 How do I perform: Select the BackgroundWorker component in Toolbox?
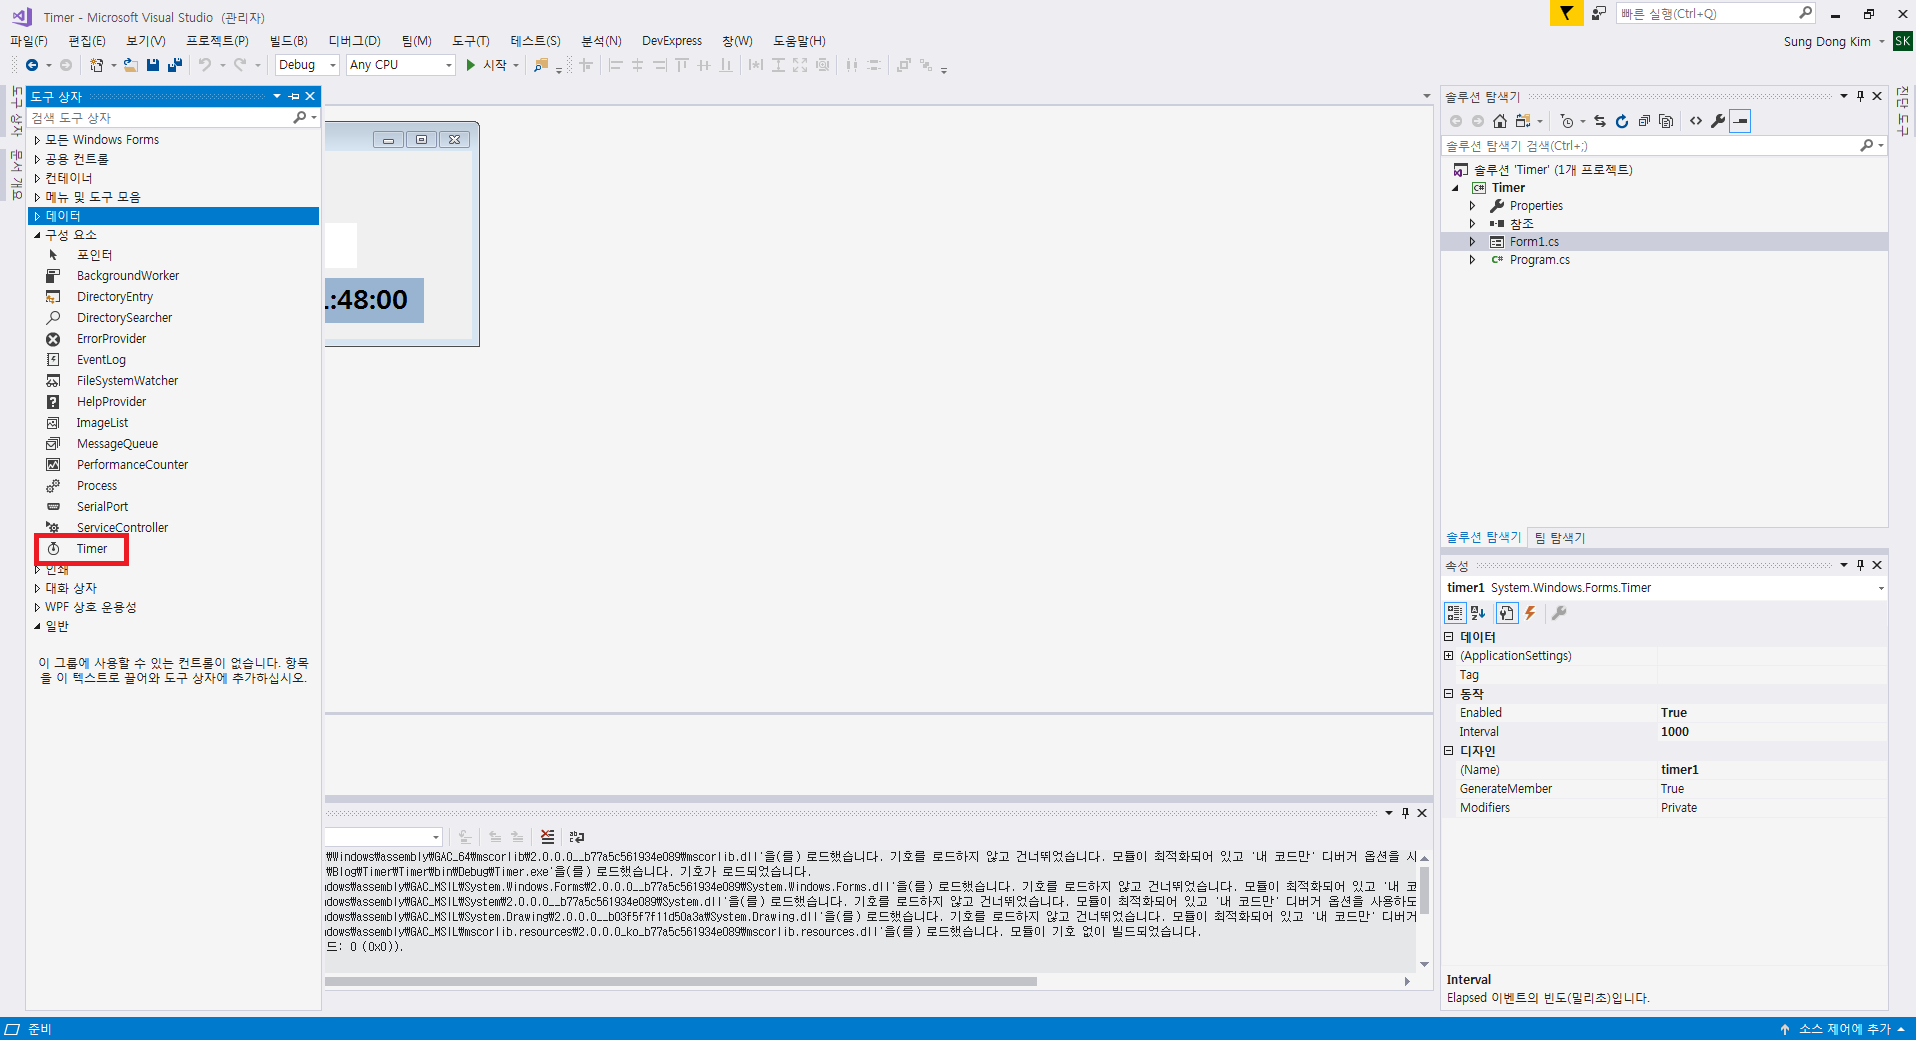128,276
